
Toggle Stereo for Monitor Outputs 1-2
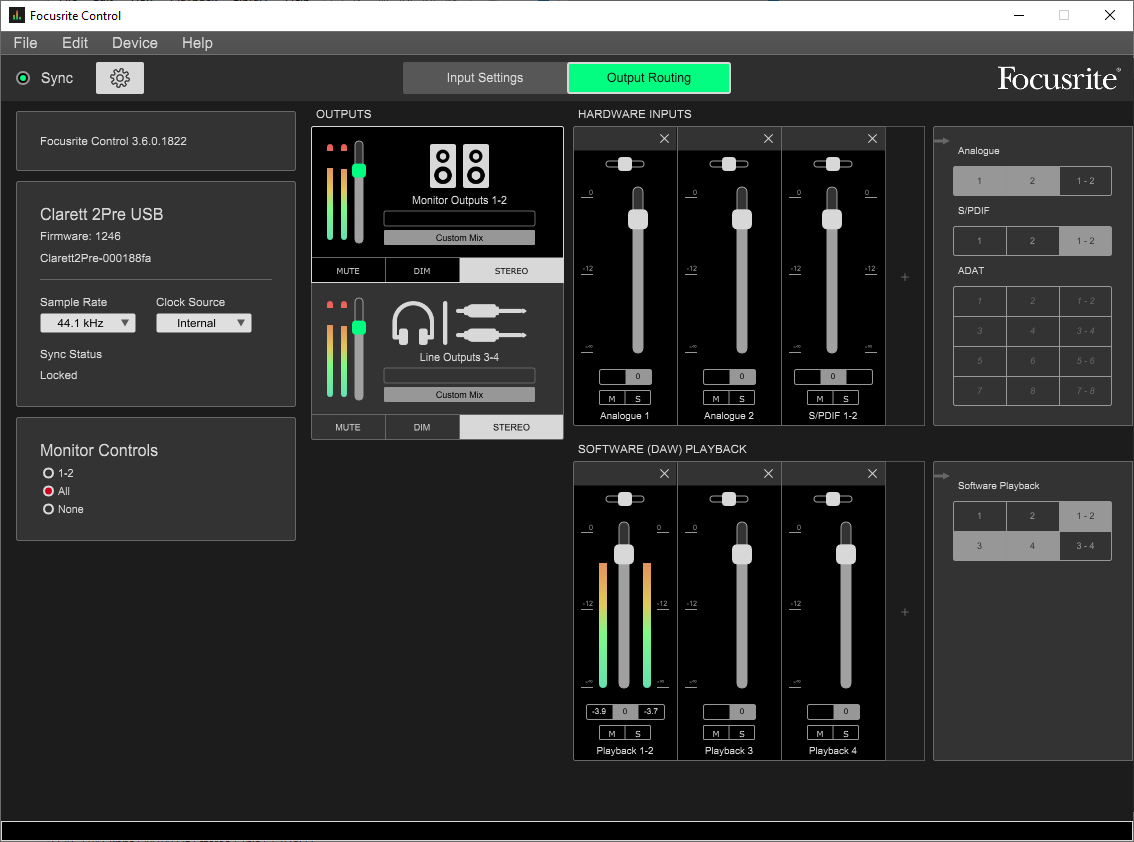(x=511, y=271)
